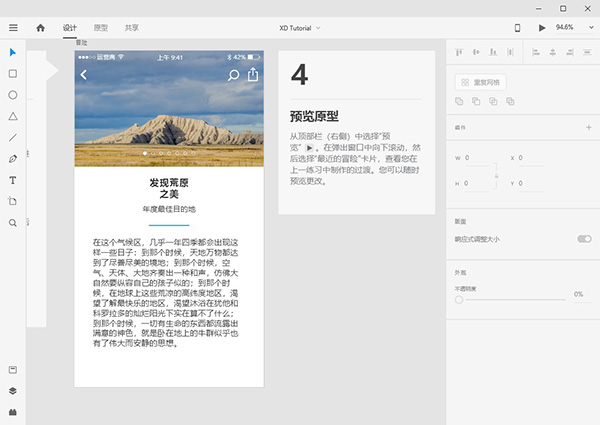Select the Ellipse tool
600x425 pixels.
[13, 95]
